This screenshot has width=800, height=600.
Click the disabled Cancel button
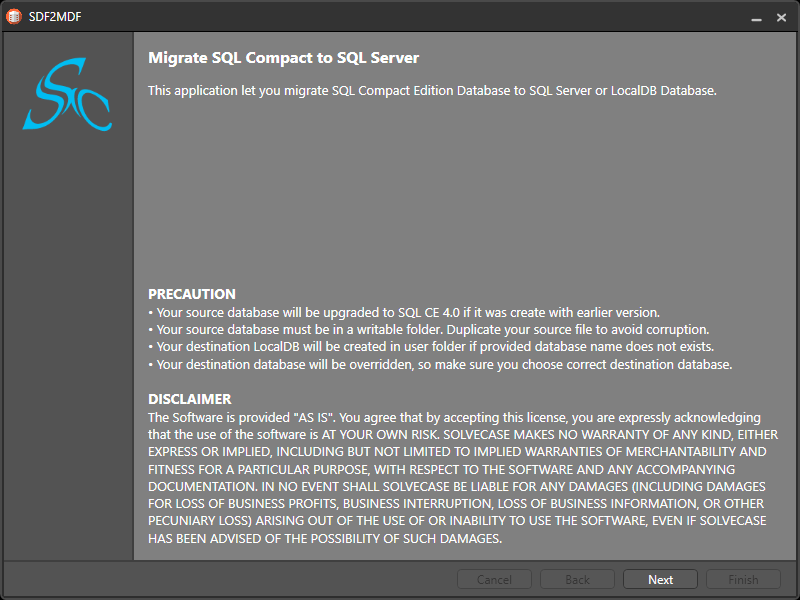click(x=494, y=580)
